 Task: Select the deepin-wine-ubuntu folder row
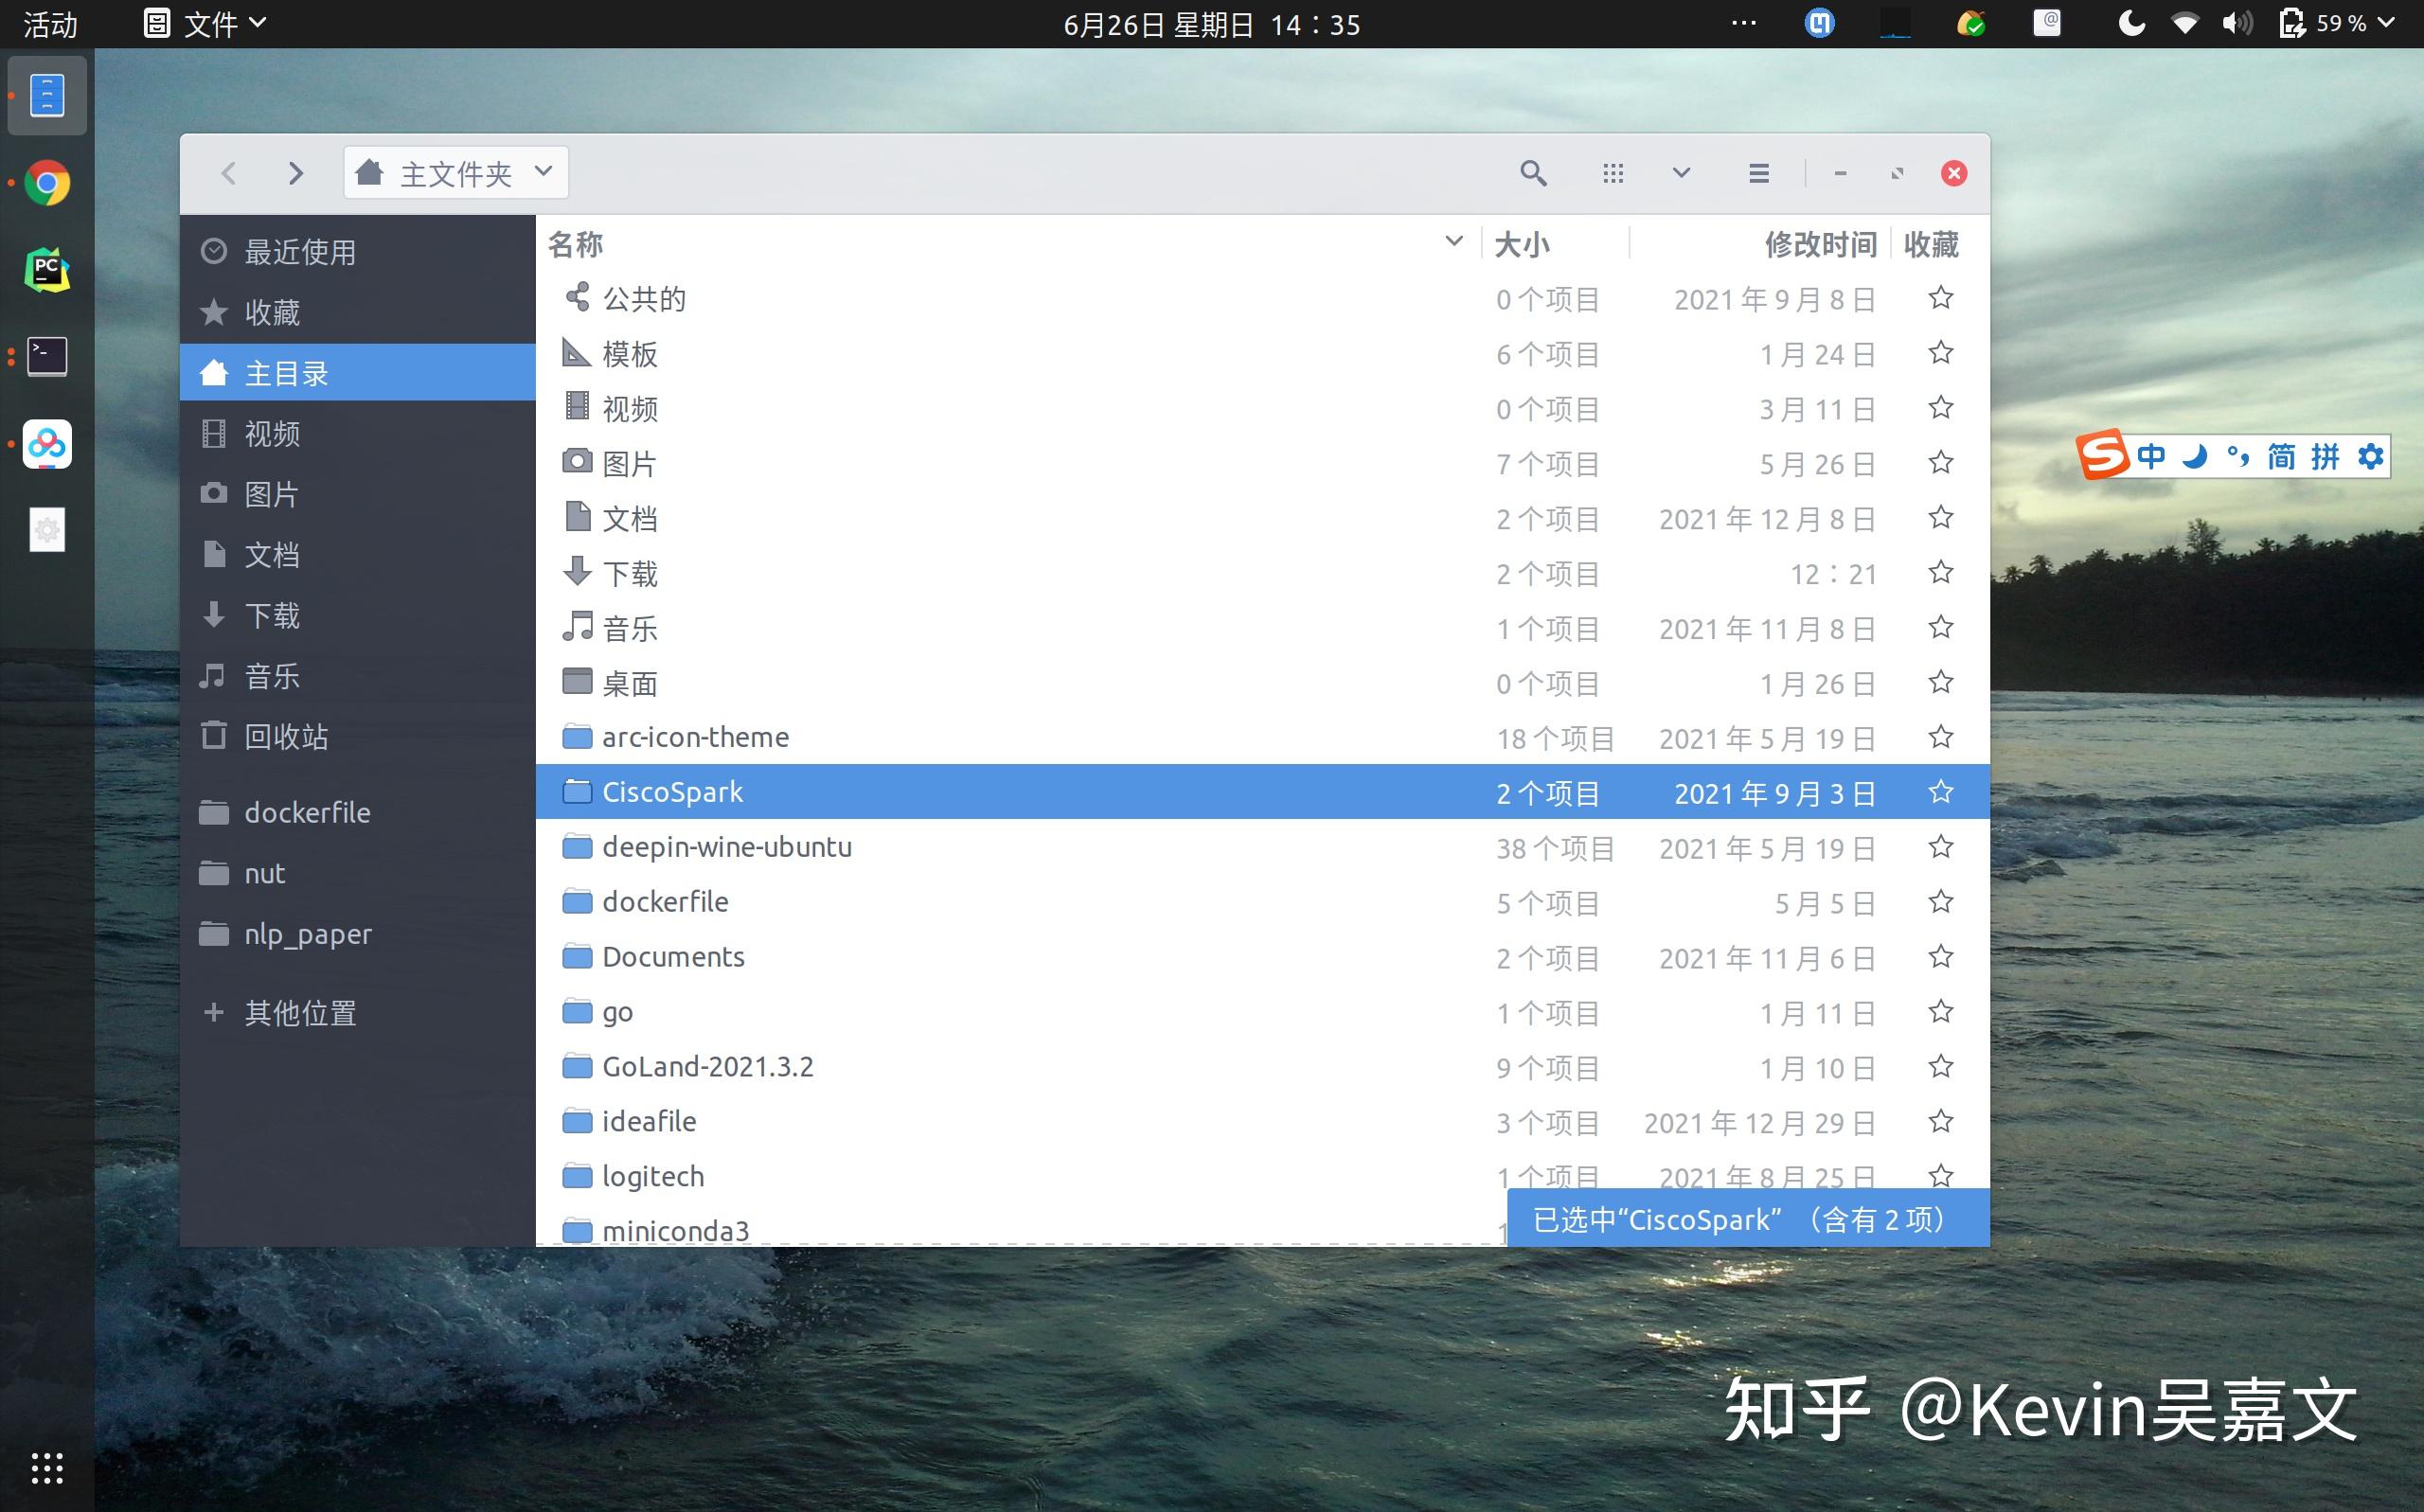coord(727,846)
